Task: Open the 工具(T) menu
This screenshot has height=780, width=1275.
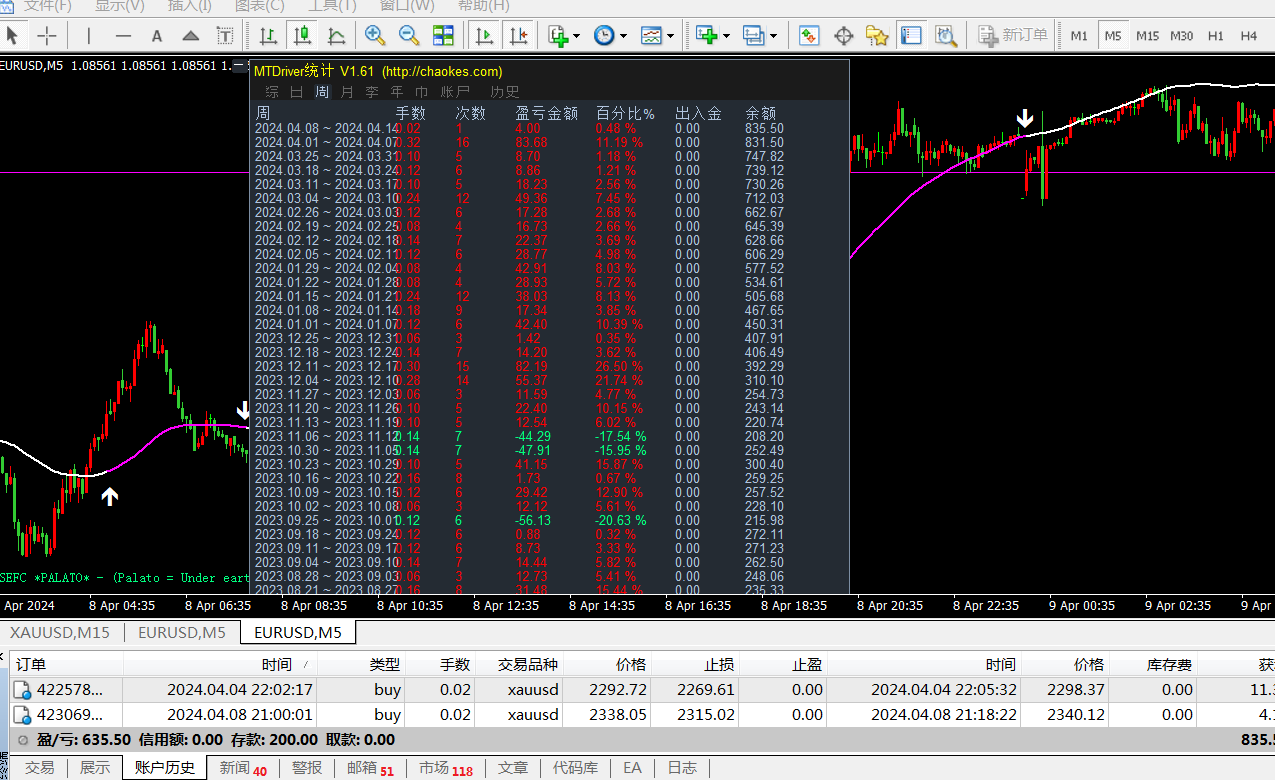Action: [x=331, y=6]
